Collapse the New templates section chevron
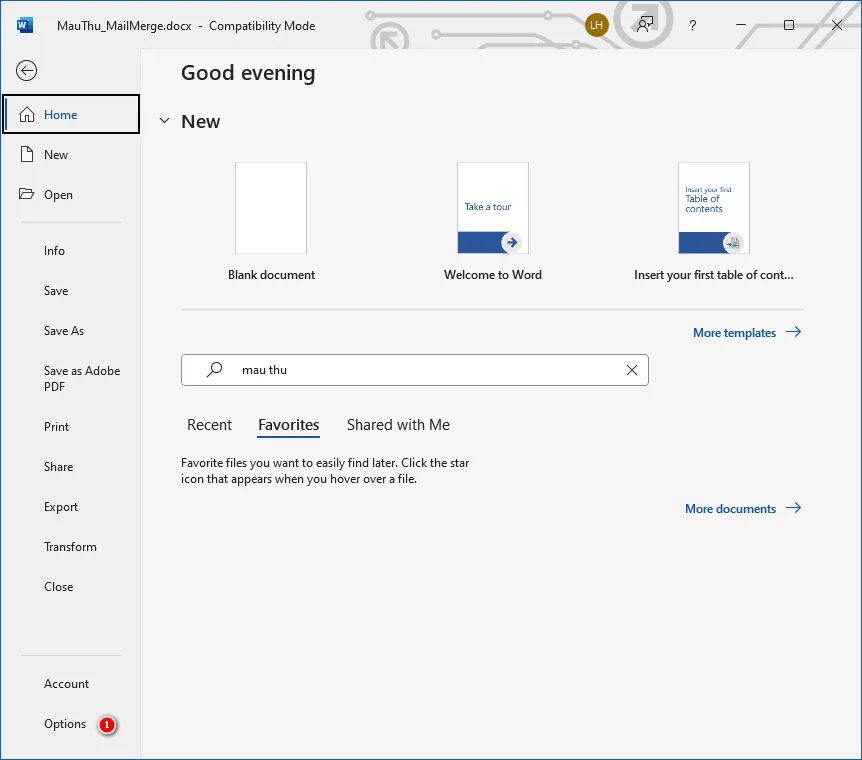This screenshot has height=760, width=862. point(165,121)
